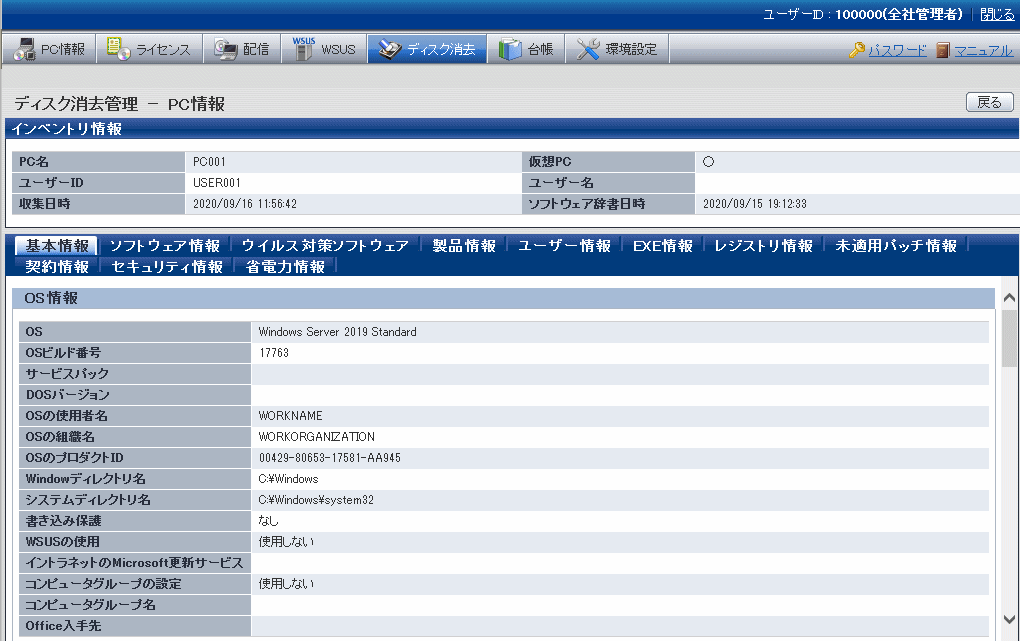Click the ソフトウェア辞書日時 value 2020/09/15 19:12:33
Image resolution: width=1020 pixels, height=641 pixels.
(755, 204)
